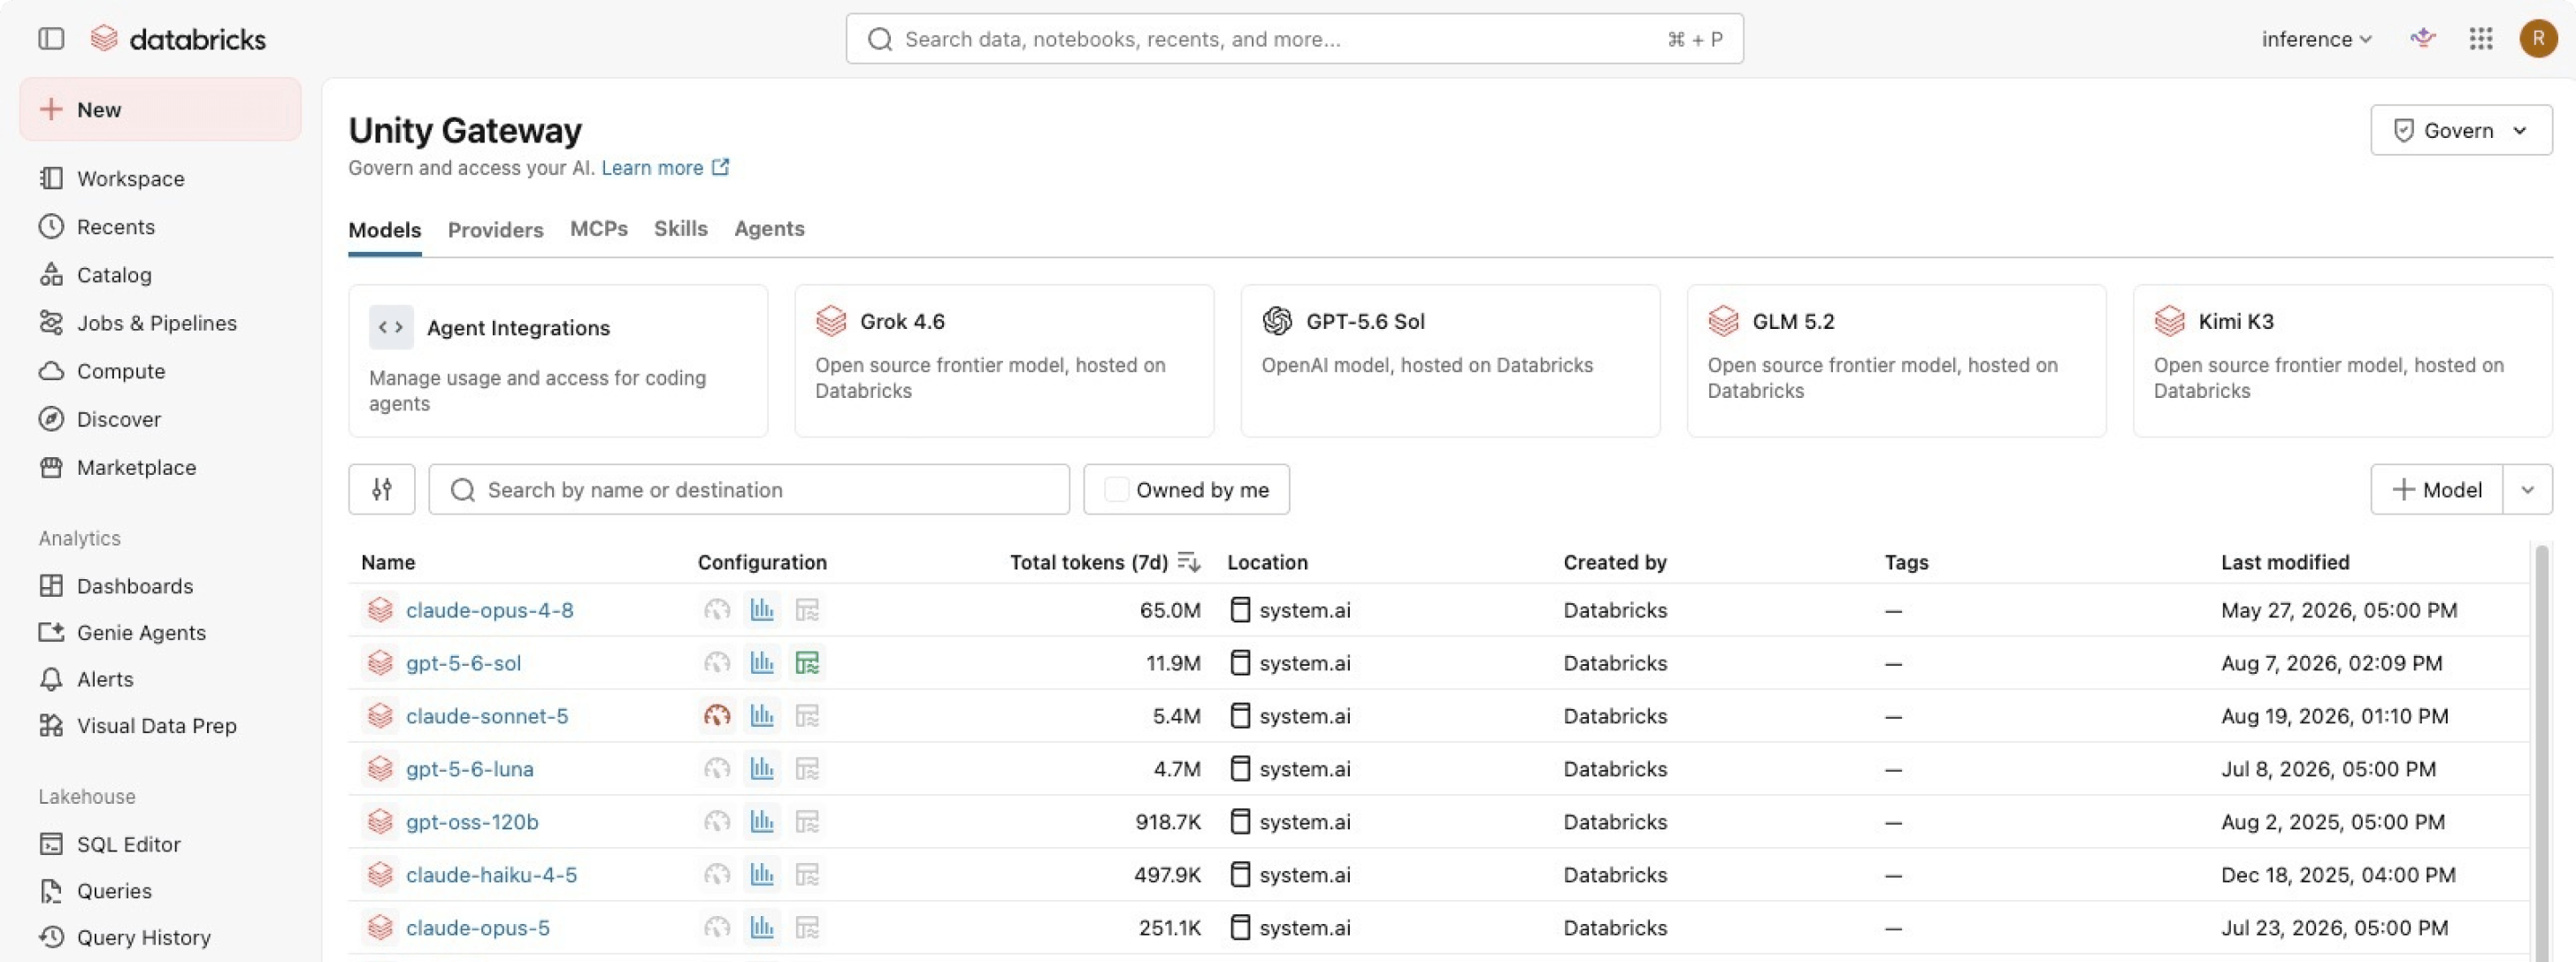Follow the Learn more link
The image size is (2576, 962).
(665, 168)
